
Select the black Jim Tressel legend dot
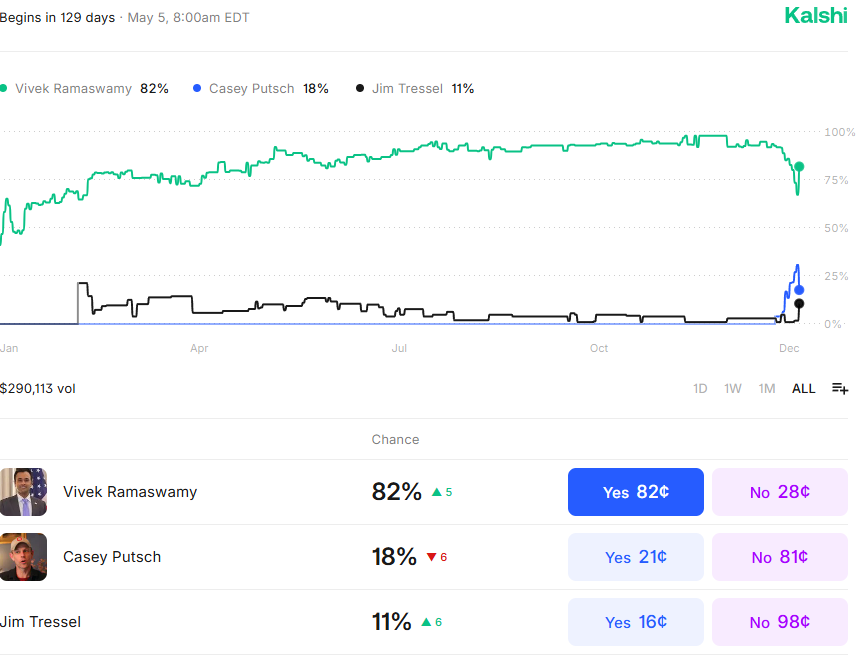pyautogui.click(x=360, y=88)
